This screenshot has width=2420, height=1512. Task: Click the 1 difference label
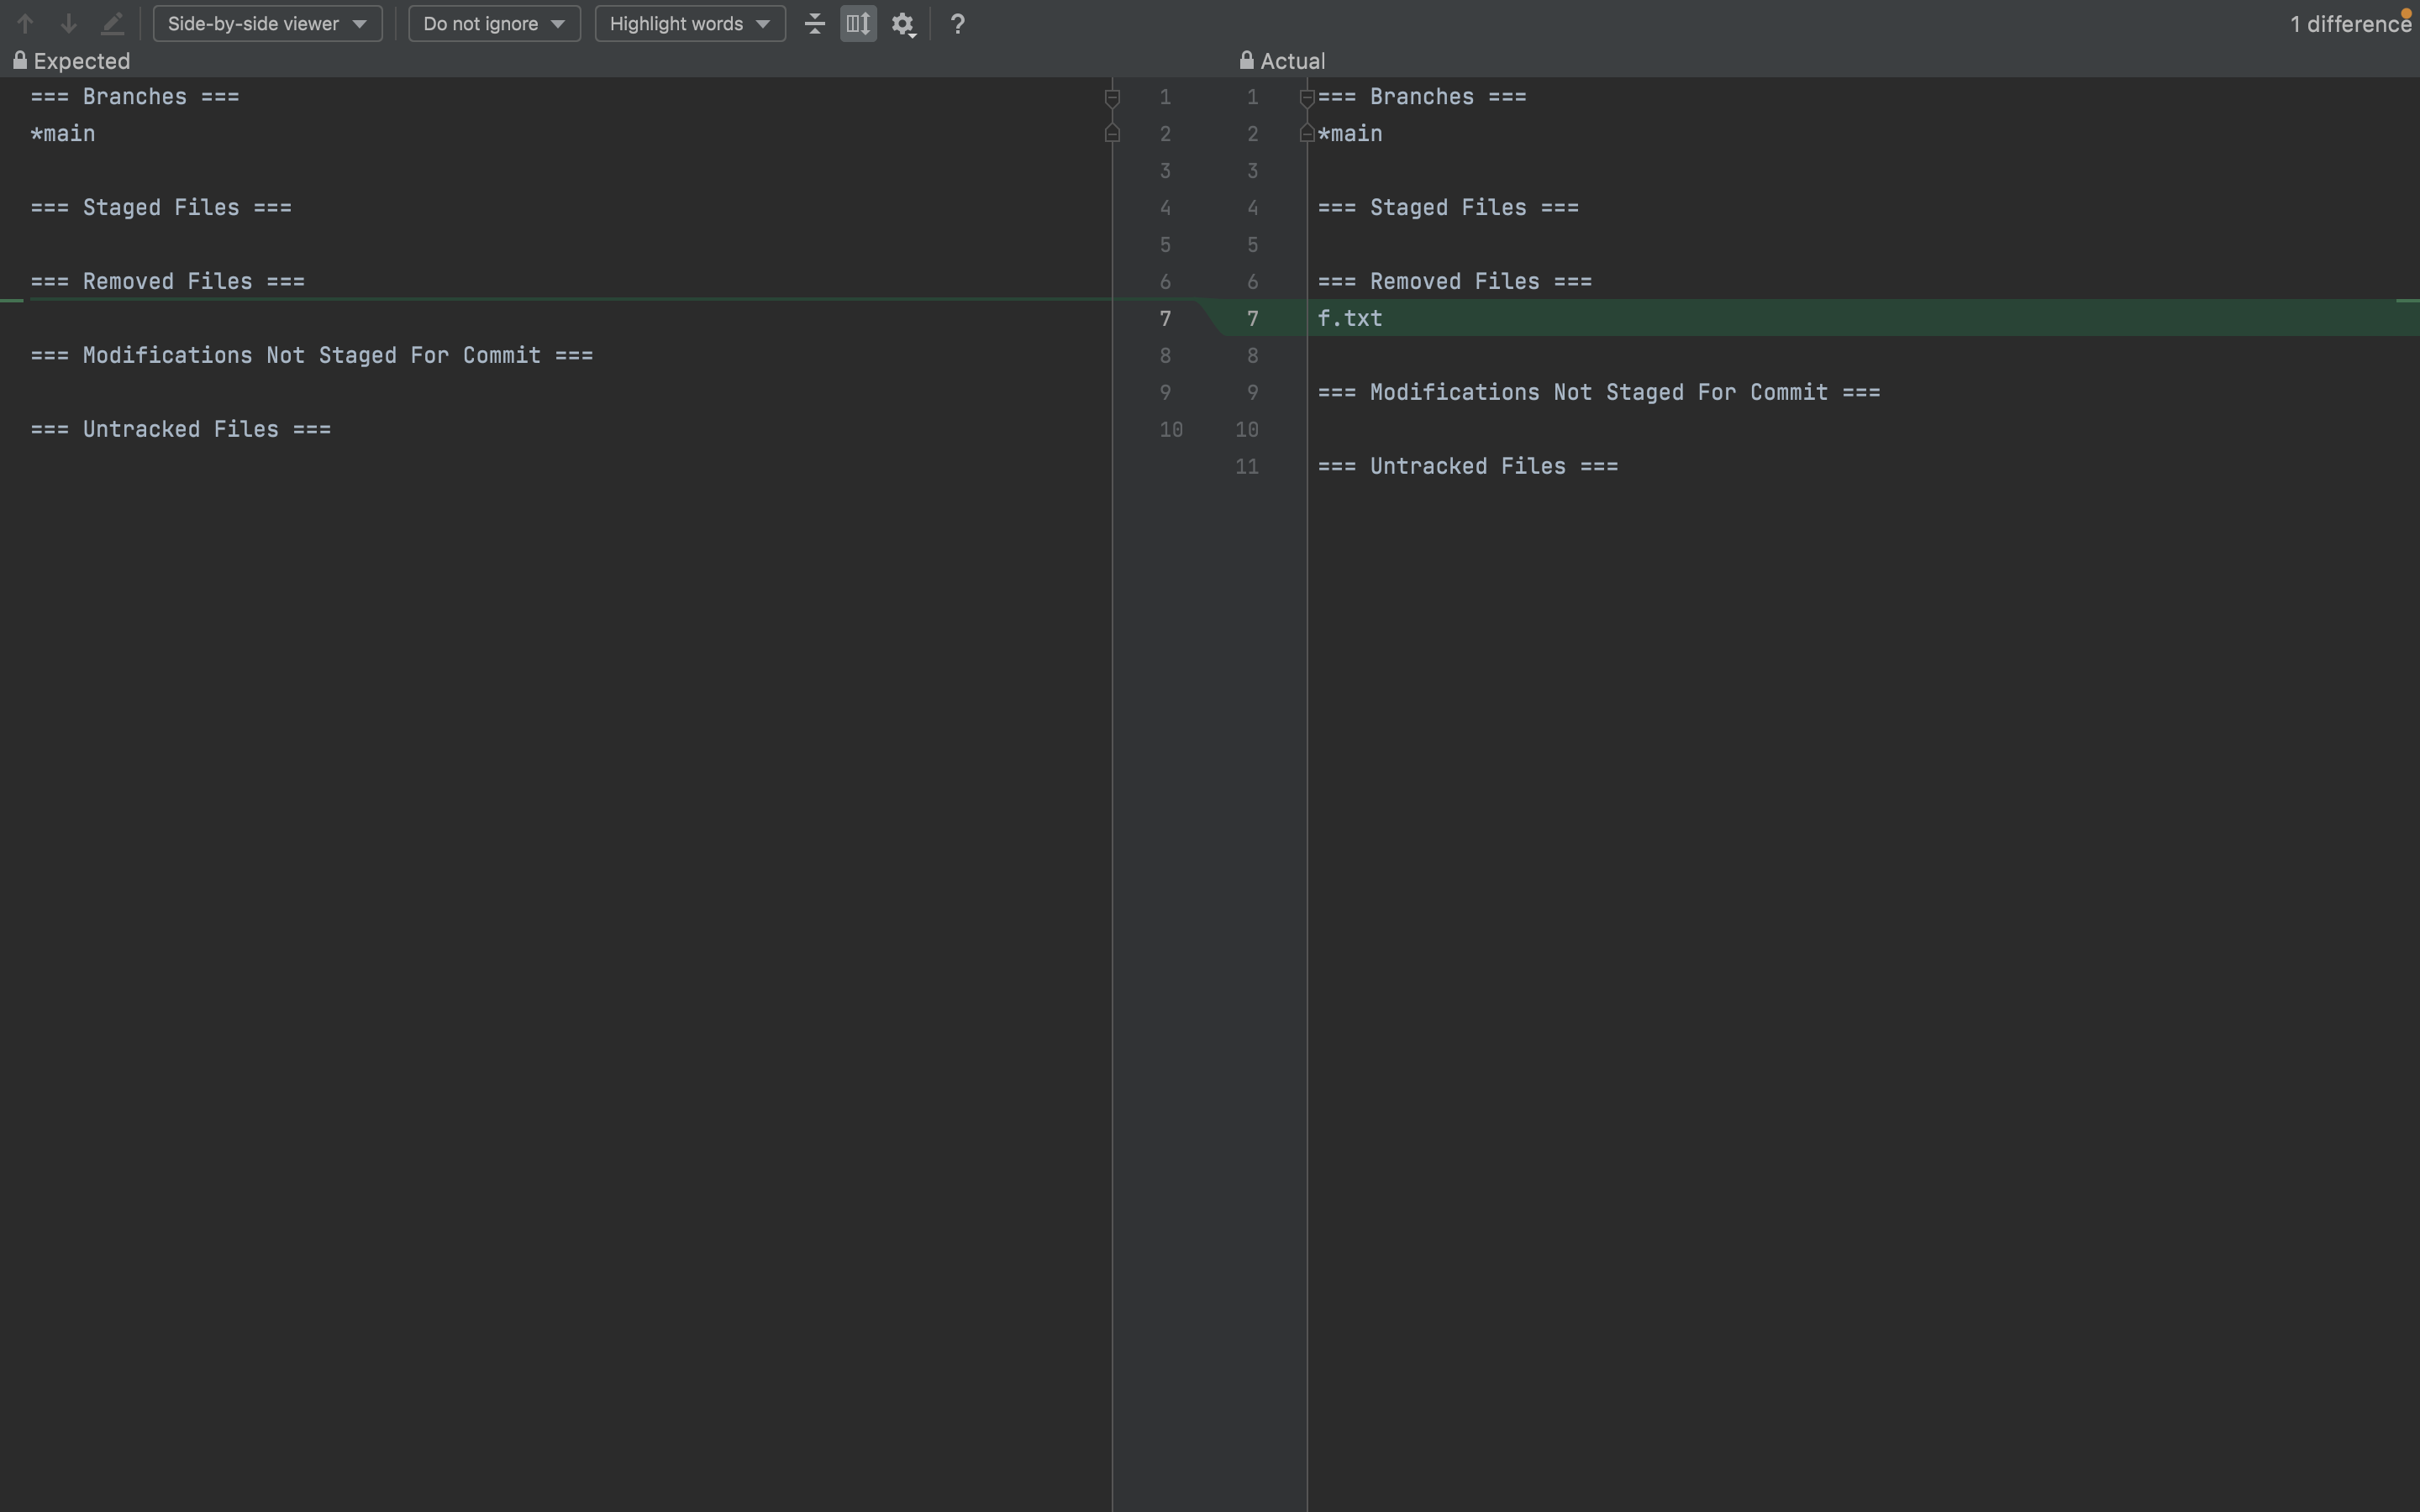(x=2349, y=24)
